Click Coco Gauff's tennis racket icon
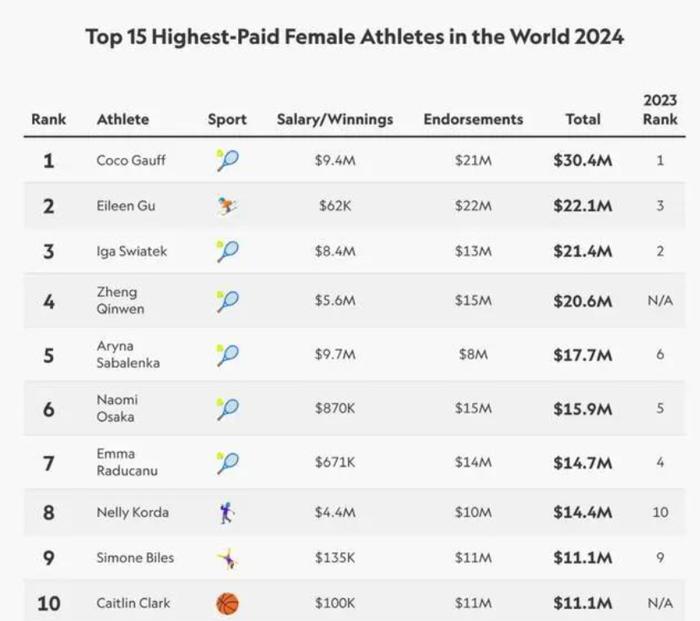The height and width of the screenshot is (621, 700). pyautogui.click(x=227, y=160)
